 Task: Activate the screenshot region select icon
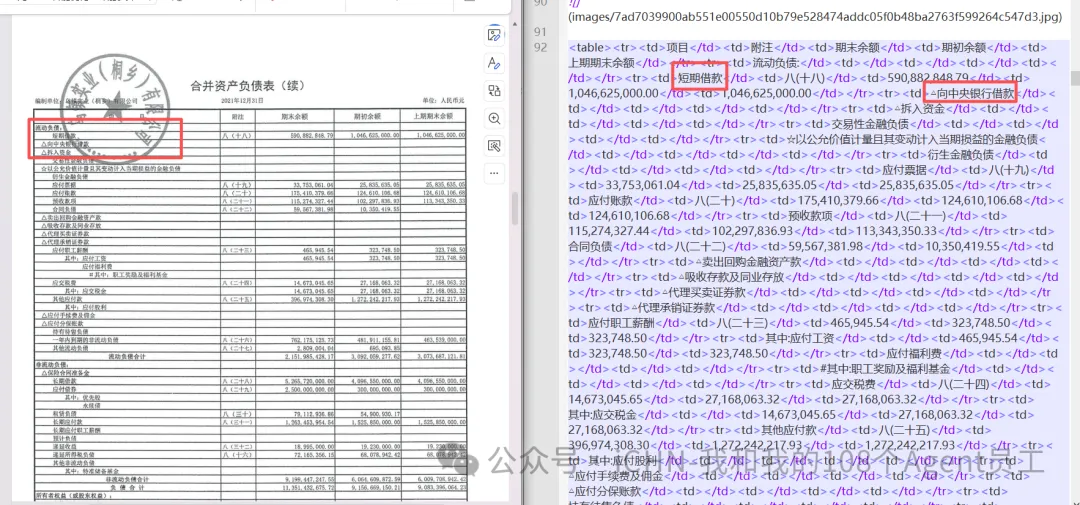(x=493, y=145)
